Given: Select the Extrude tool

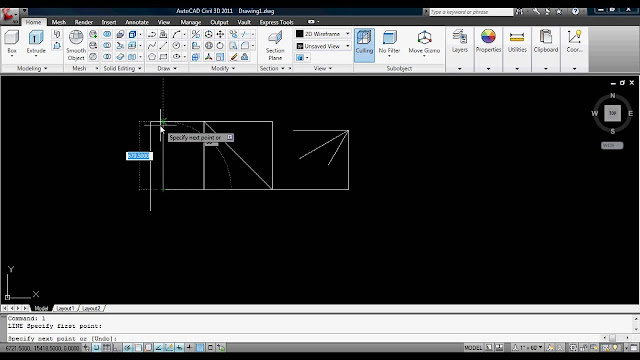Looking at the screenshot, I should [36, 42].
